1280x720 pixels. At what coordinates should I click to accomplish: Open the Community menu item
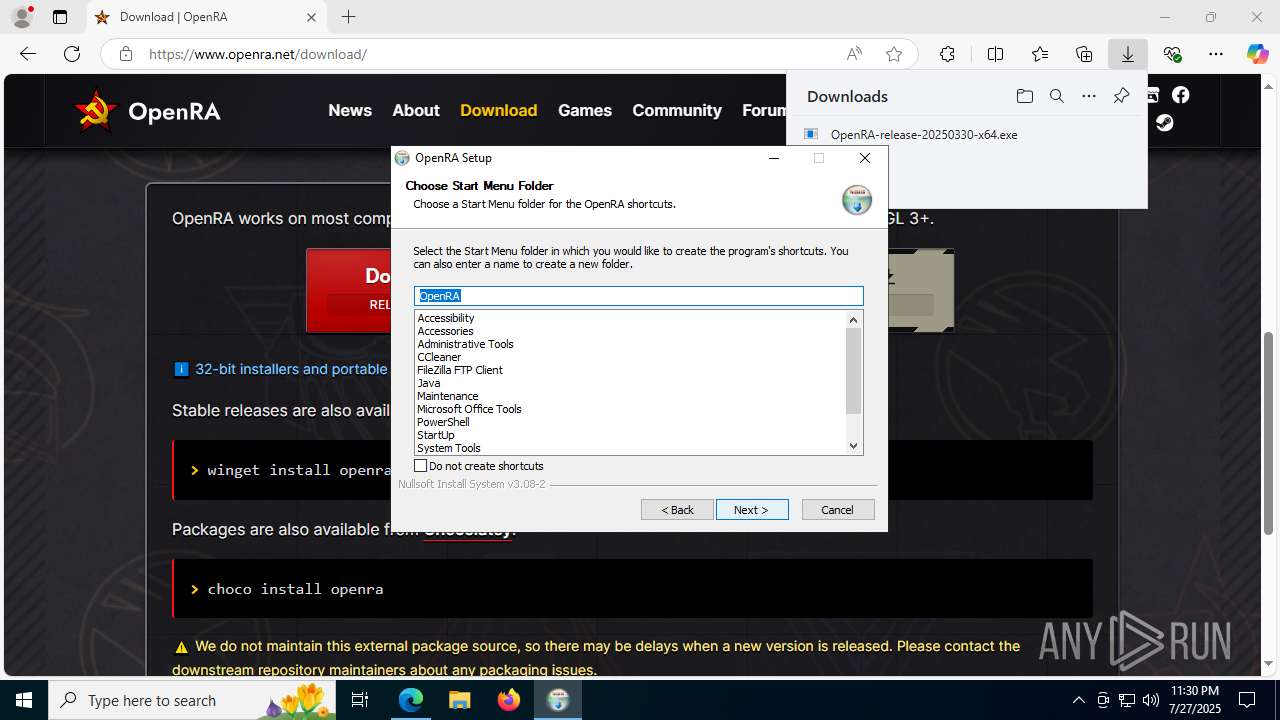point(677,110)
